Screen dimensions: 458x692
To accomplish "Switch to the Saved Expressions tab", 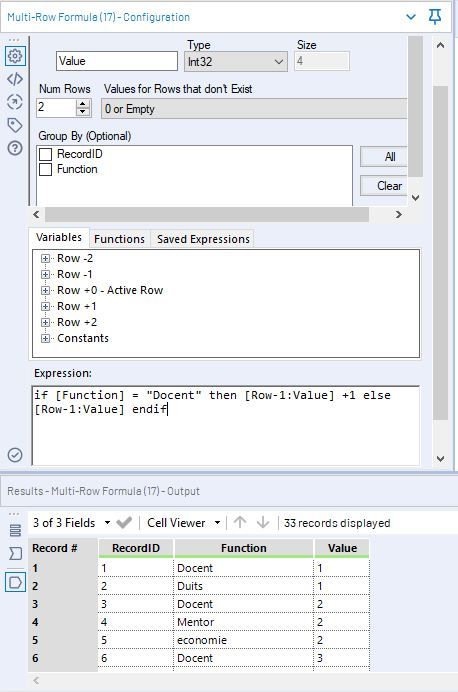I will (x=203, y=239).
